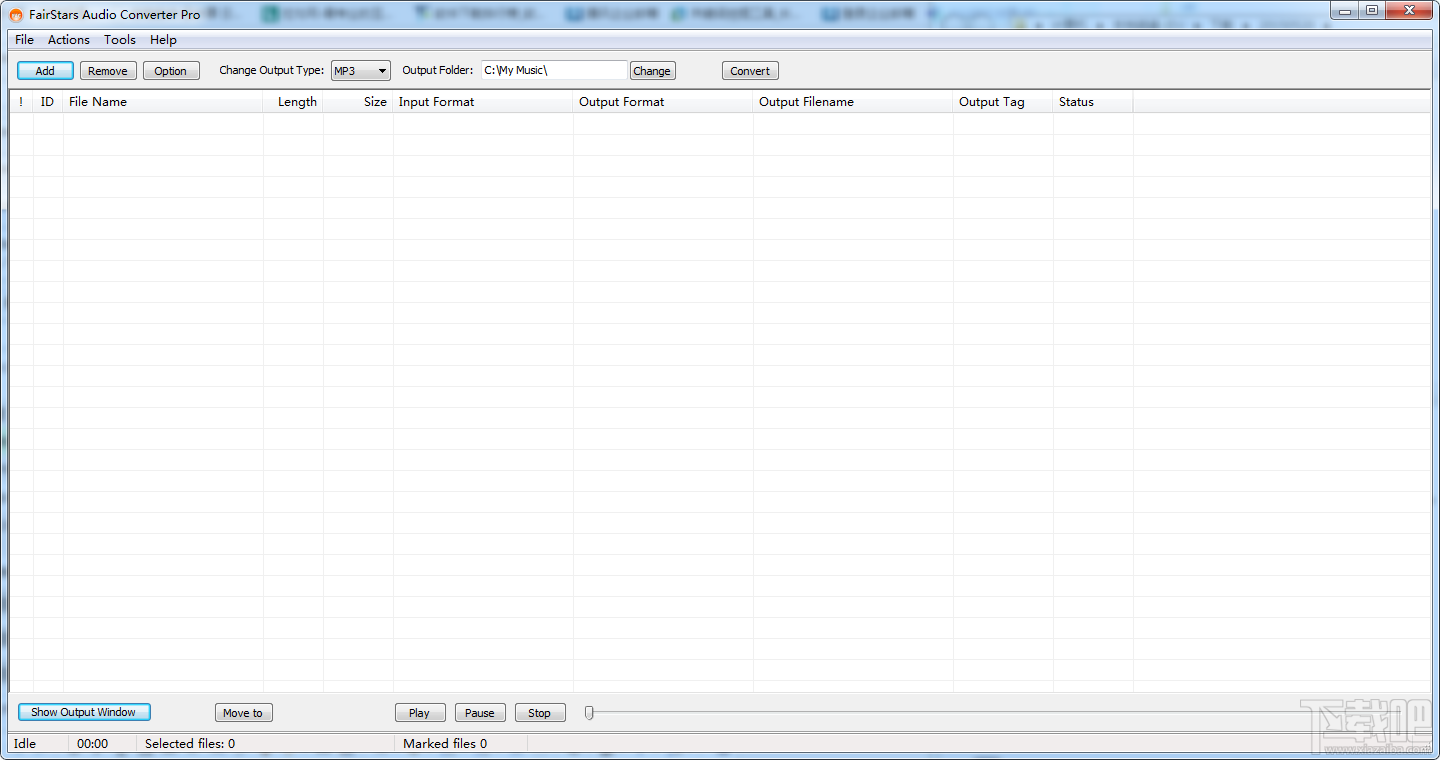Sort by the ! marker column header
1440x760 pixels.
21,102
